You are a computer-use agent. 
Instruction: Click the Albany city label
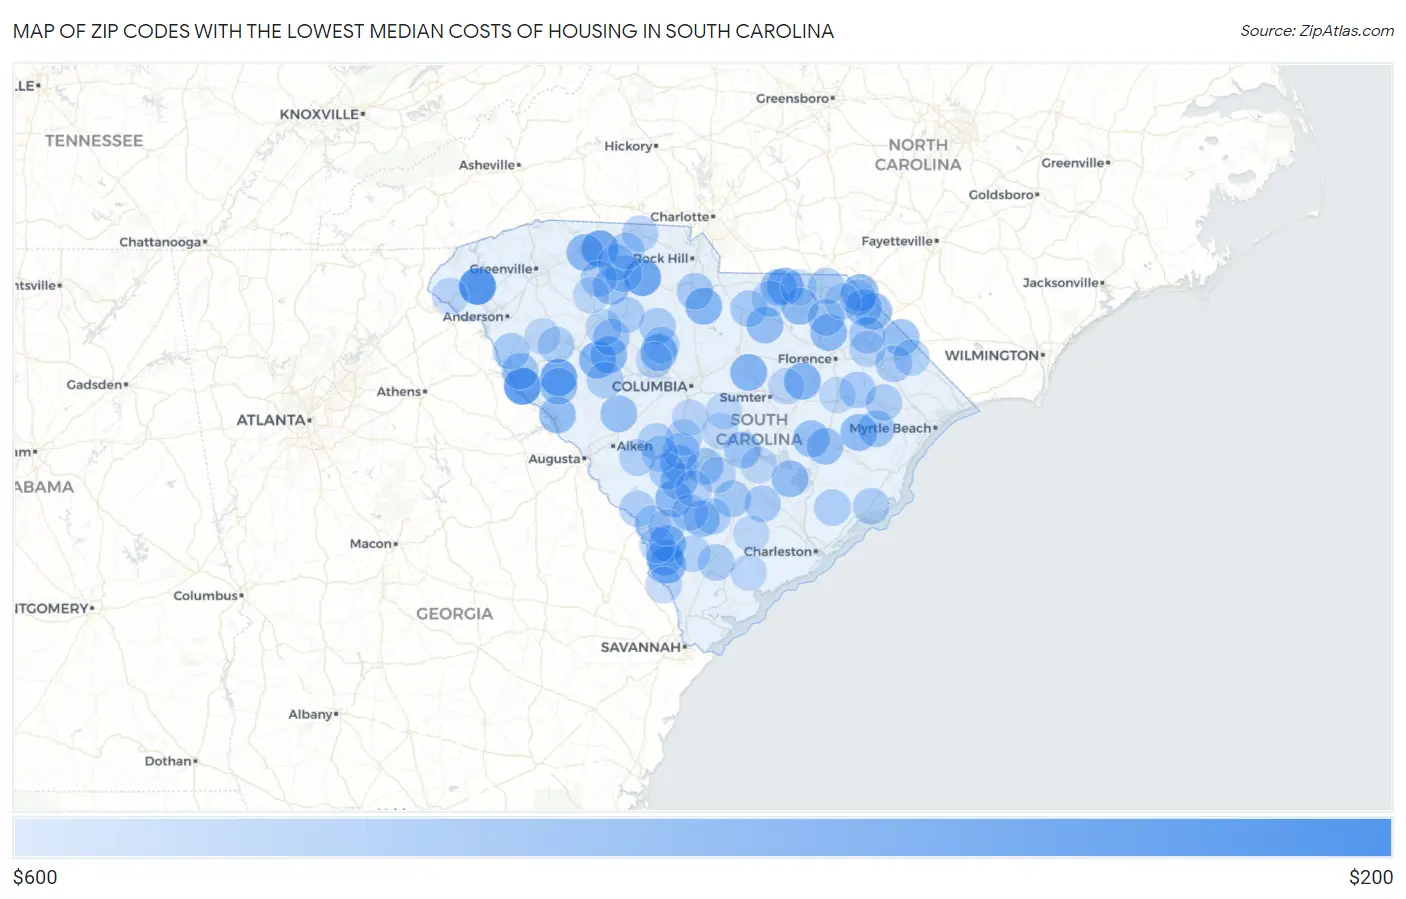[313, 714]
